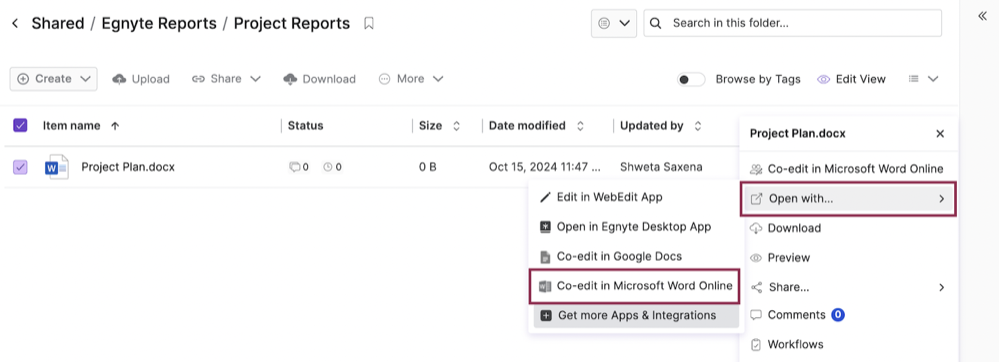The width and height of the screenshot is (999, 362).
Task: Open Comments from the context menu
Action: click(x=796, y=315)
